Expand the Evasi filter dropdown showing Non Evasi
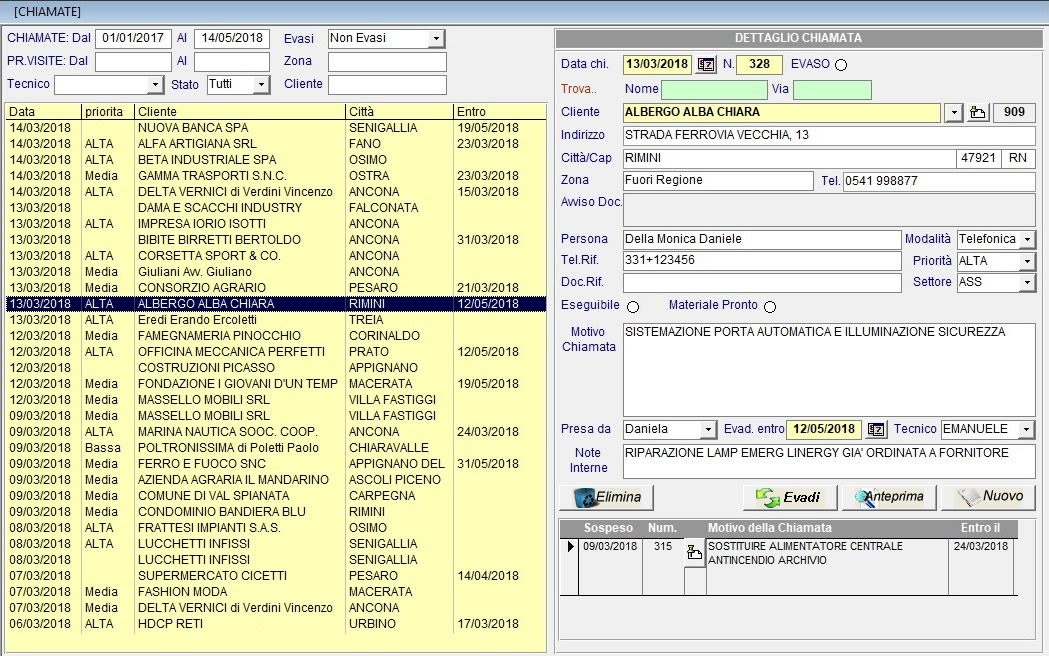 coord(436,39)
